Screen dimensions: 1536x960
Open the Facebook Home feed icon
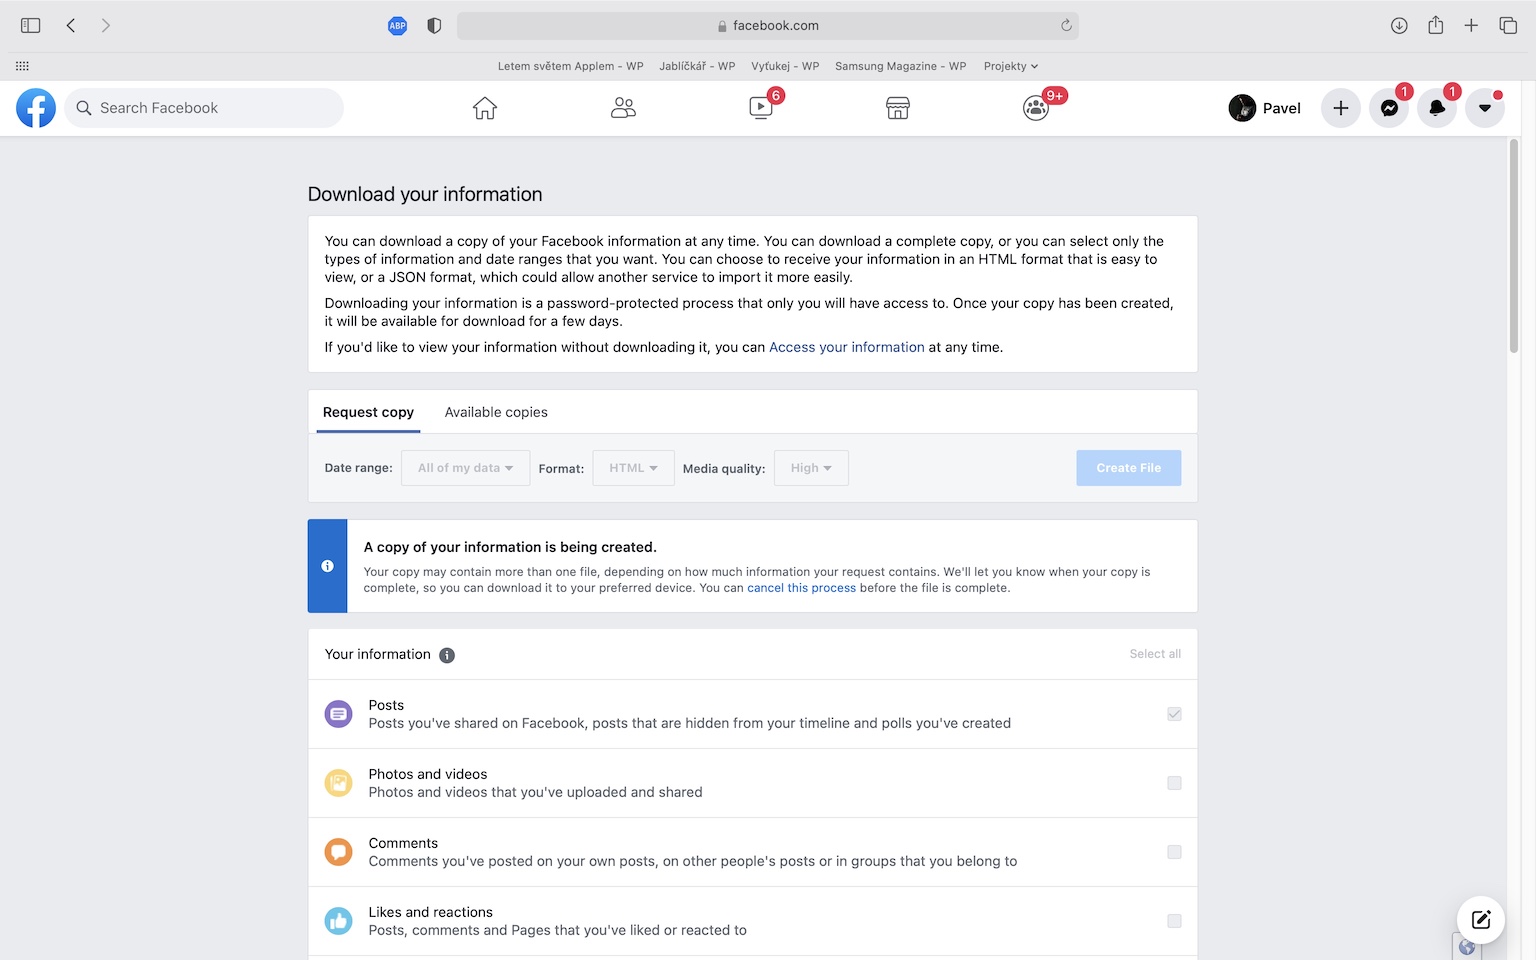pyautogui.click(x=485, y=108)
